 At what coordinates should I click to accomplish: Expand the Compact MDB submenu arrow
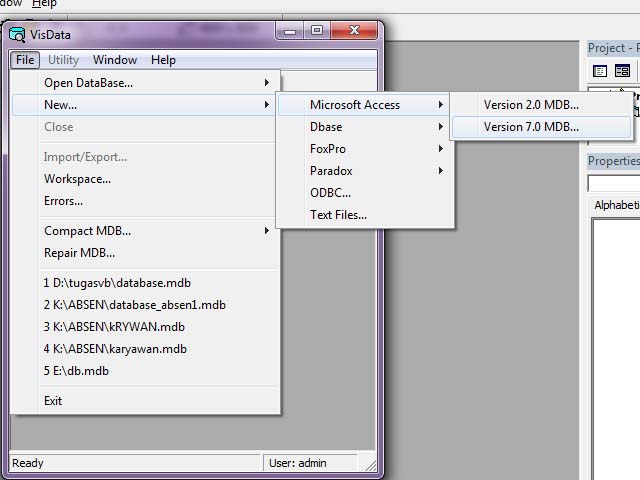pyautogui.click(x=267, y=231)
